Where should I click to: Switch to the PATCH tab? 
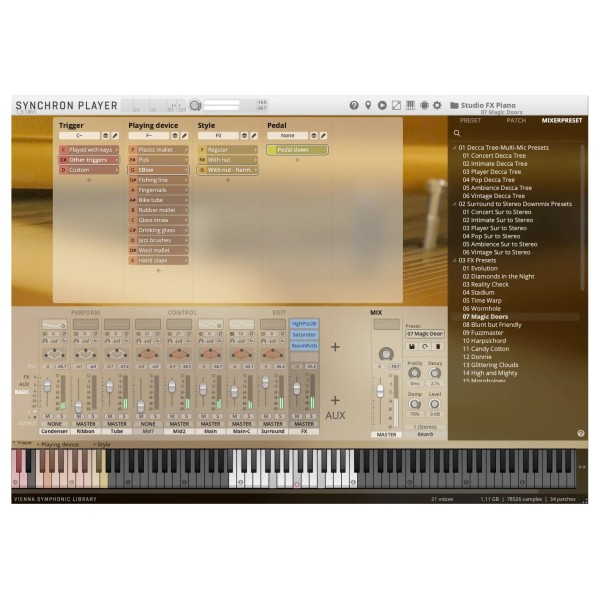click(x=516, y=121)
